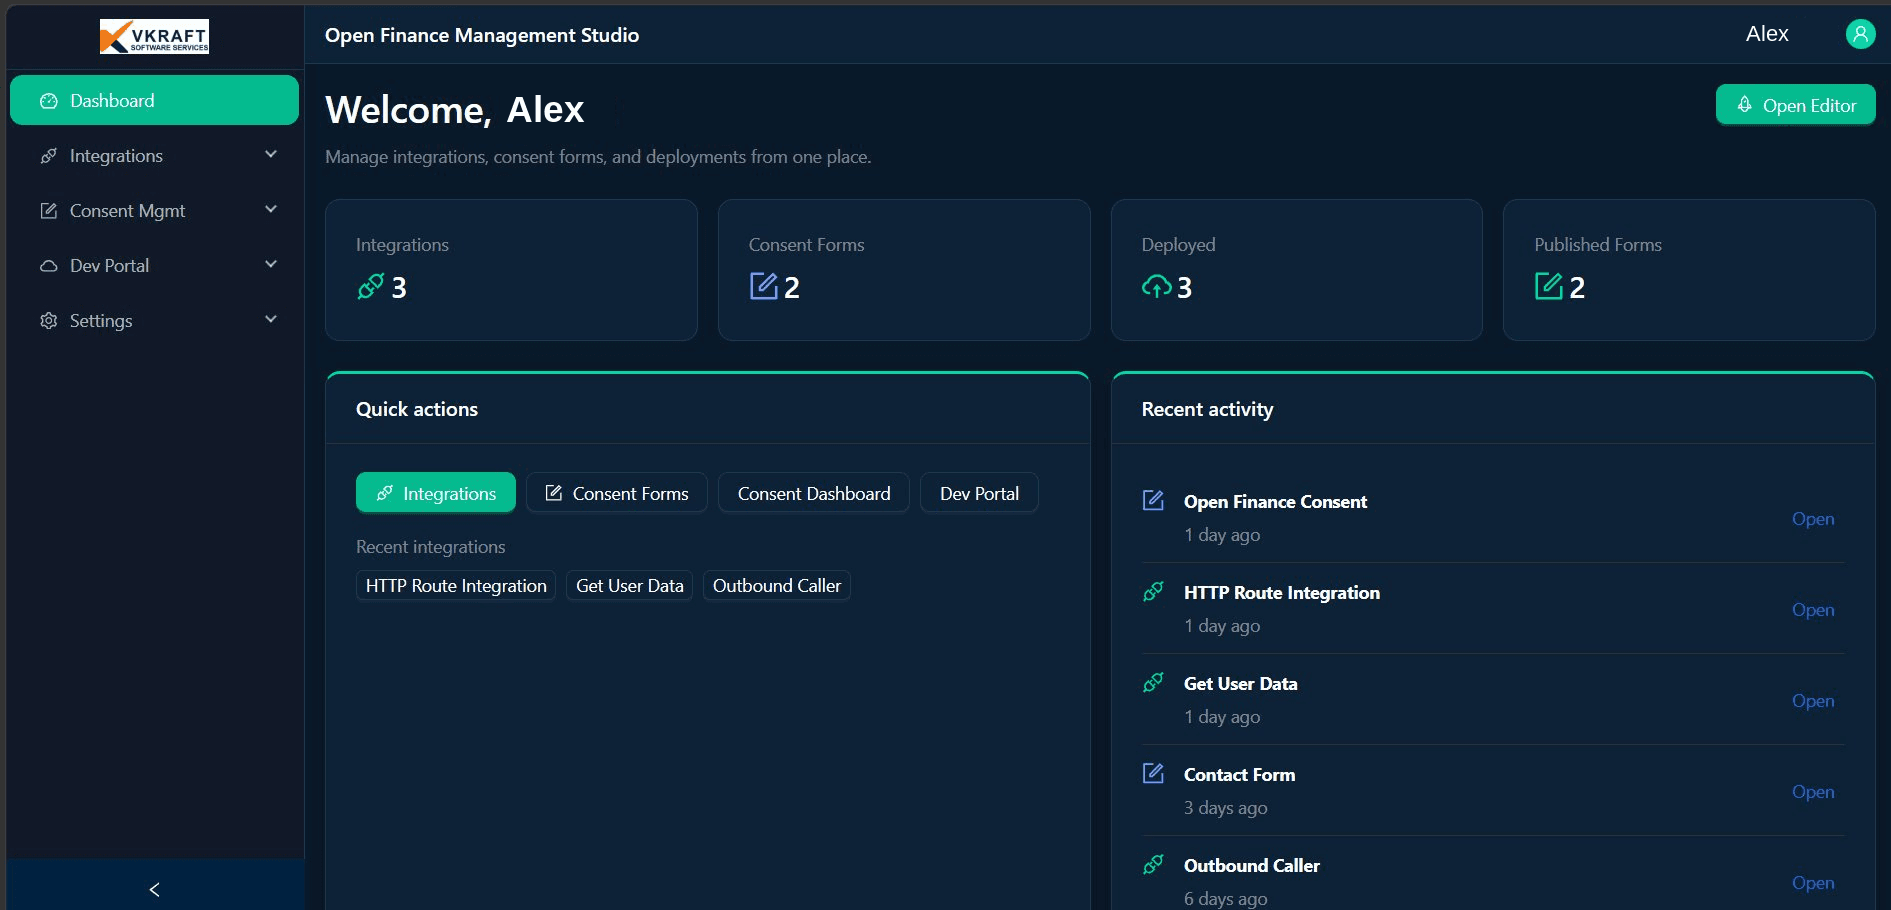Click Open link for Outbound Caller activity

coord(1813,883)
